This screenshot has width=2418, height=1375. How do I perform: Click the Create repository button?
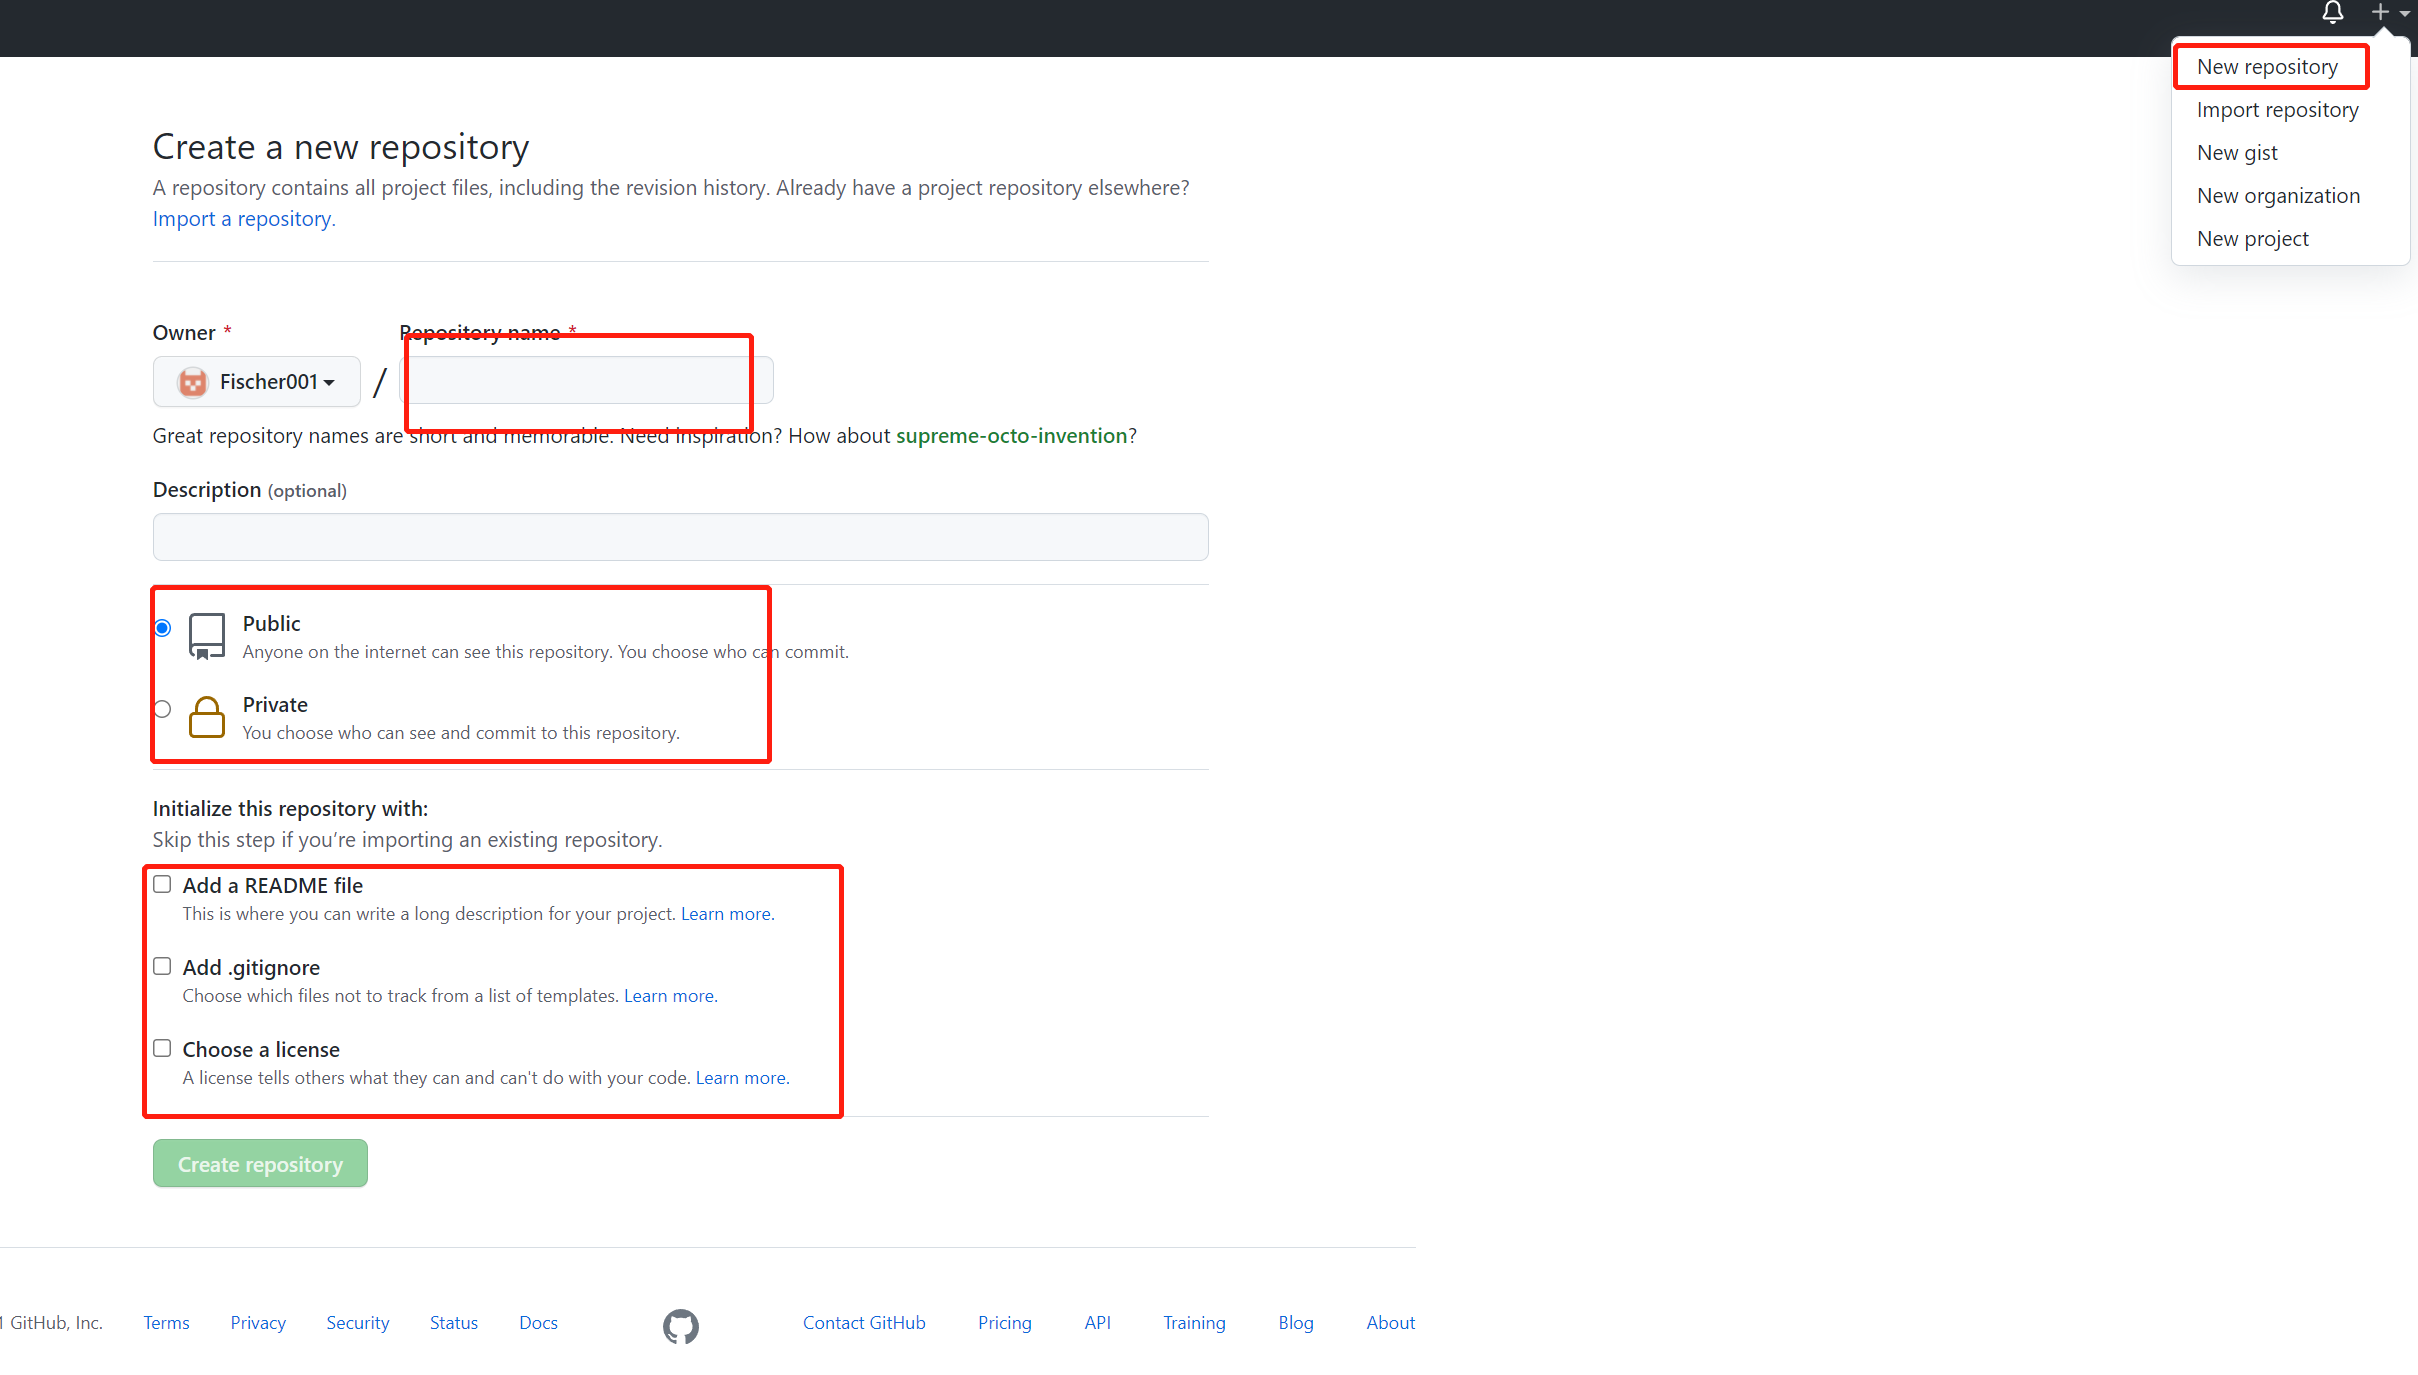pyautogui.click(x=259, y=1164)
